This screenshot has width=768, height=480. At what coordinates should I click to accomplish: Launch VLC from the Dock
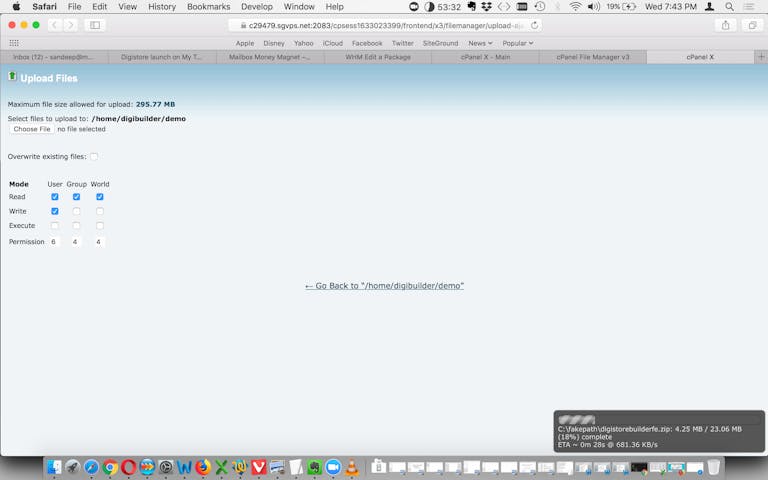coord(352,467)
